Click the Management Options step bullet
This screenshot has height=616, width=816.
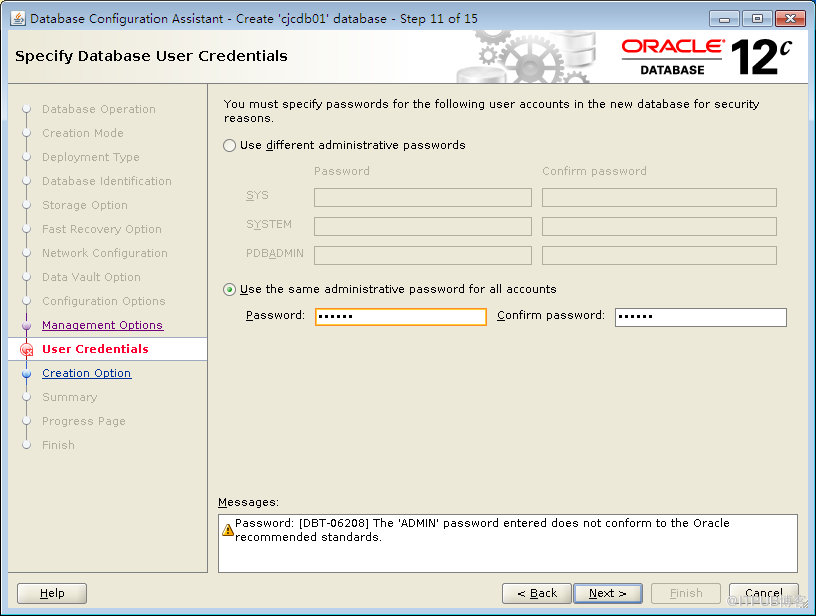[x=27, y=326]
